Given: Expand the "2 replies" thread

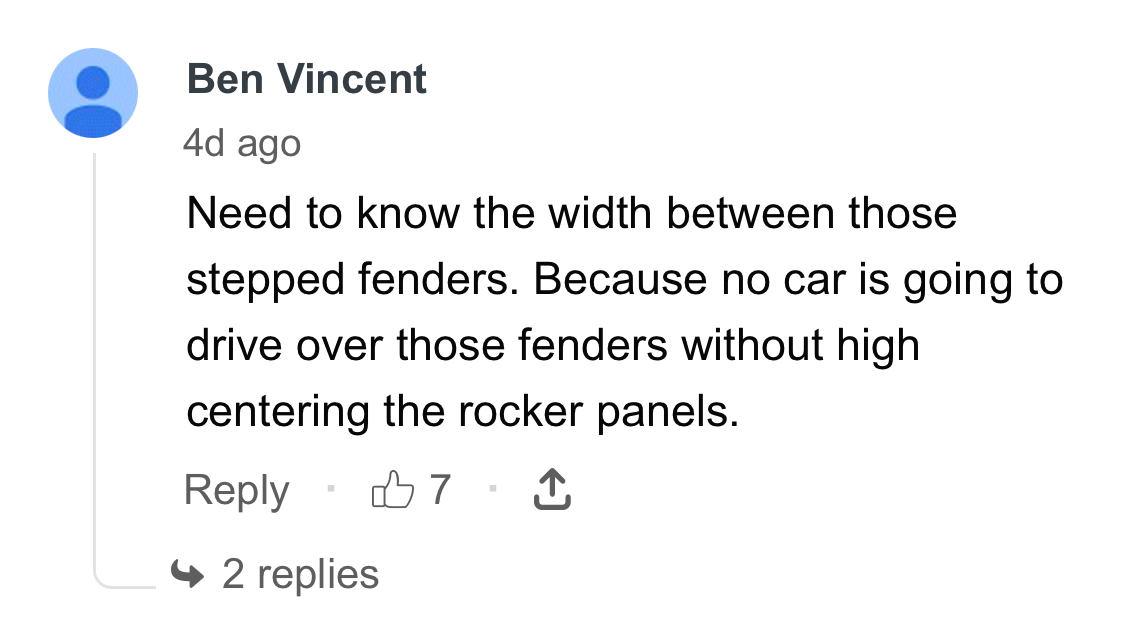Looking at the screenshot, I should [300, 574].
